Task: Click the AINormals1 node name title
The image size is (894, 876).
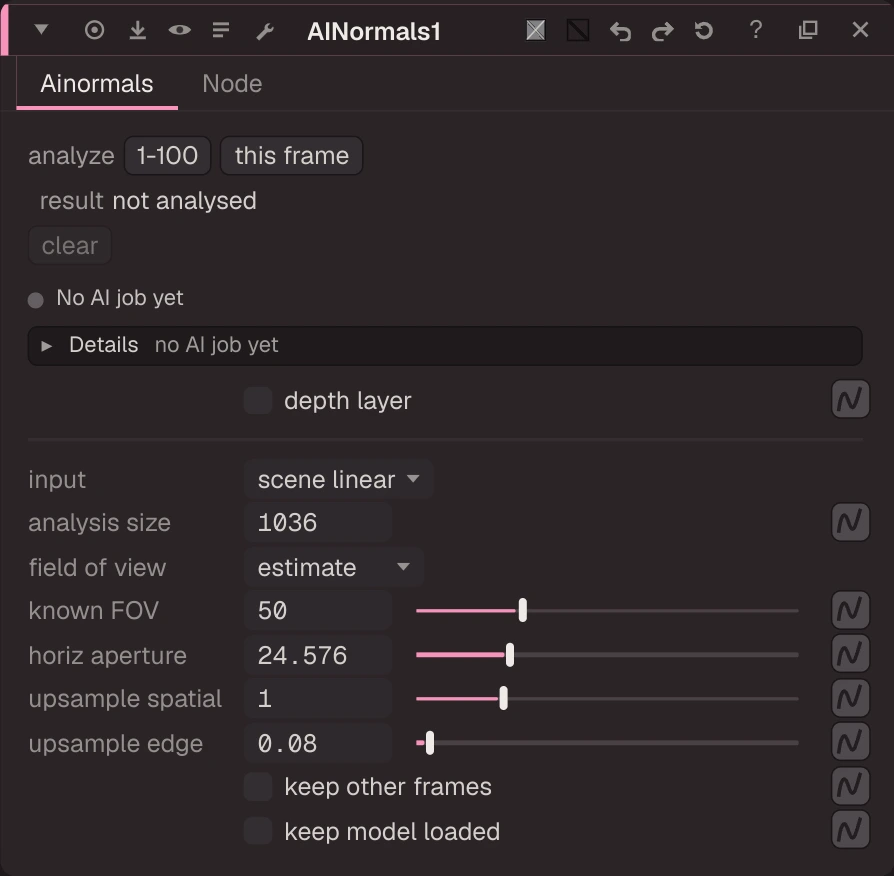Action: (x=374, y=31)
